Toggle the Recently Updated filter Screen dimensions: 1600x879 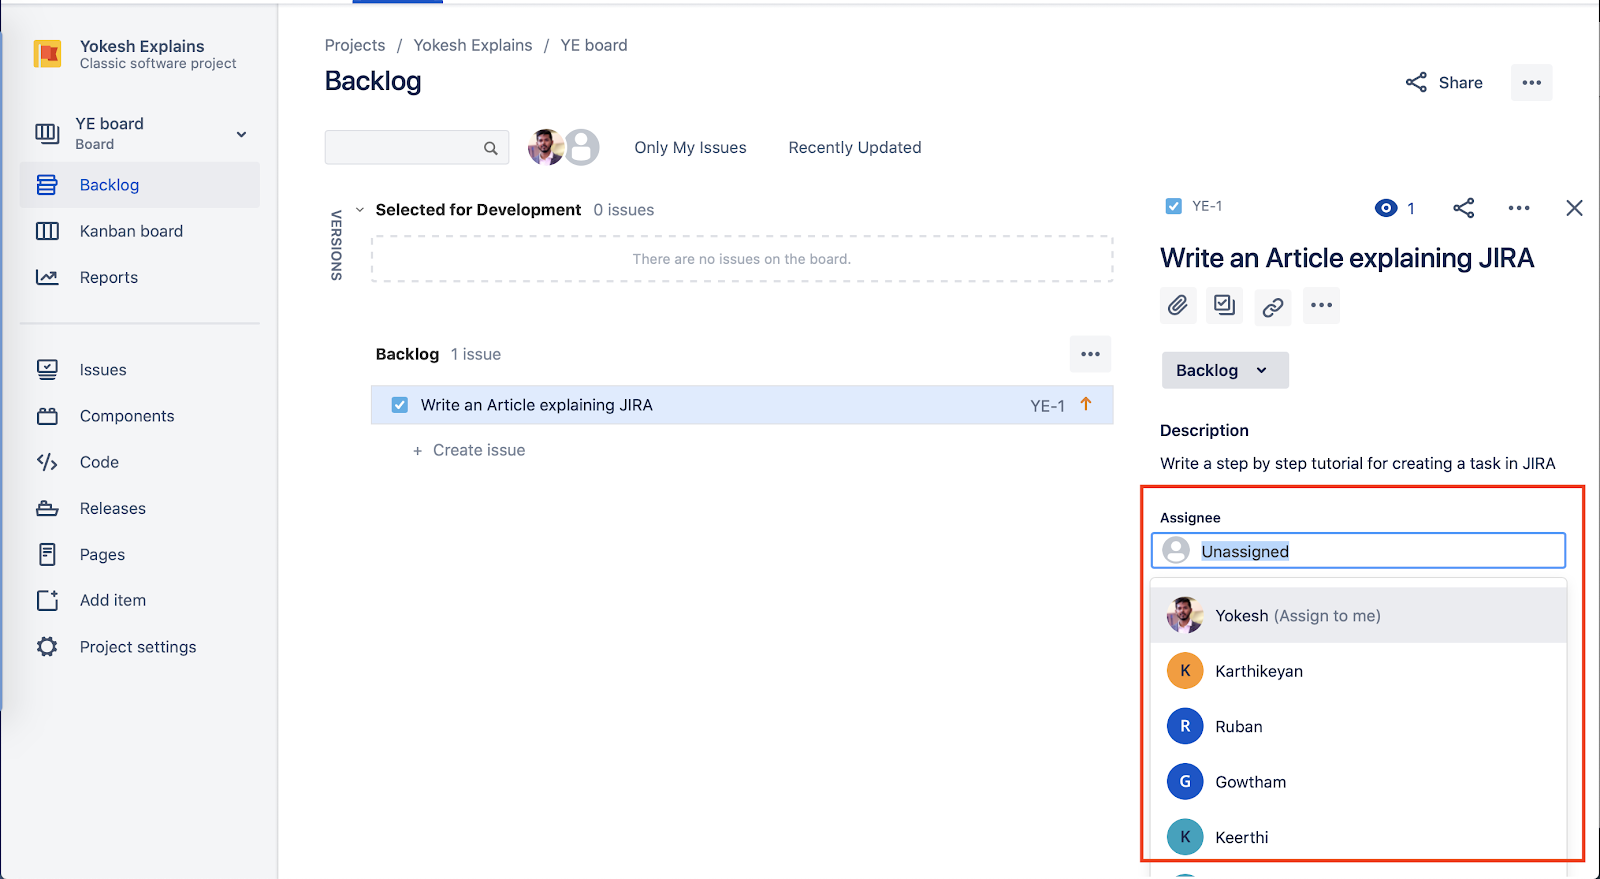(x=855, y=147)
